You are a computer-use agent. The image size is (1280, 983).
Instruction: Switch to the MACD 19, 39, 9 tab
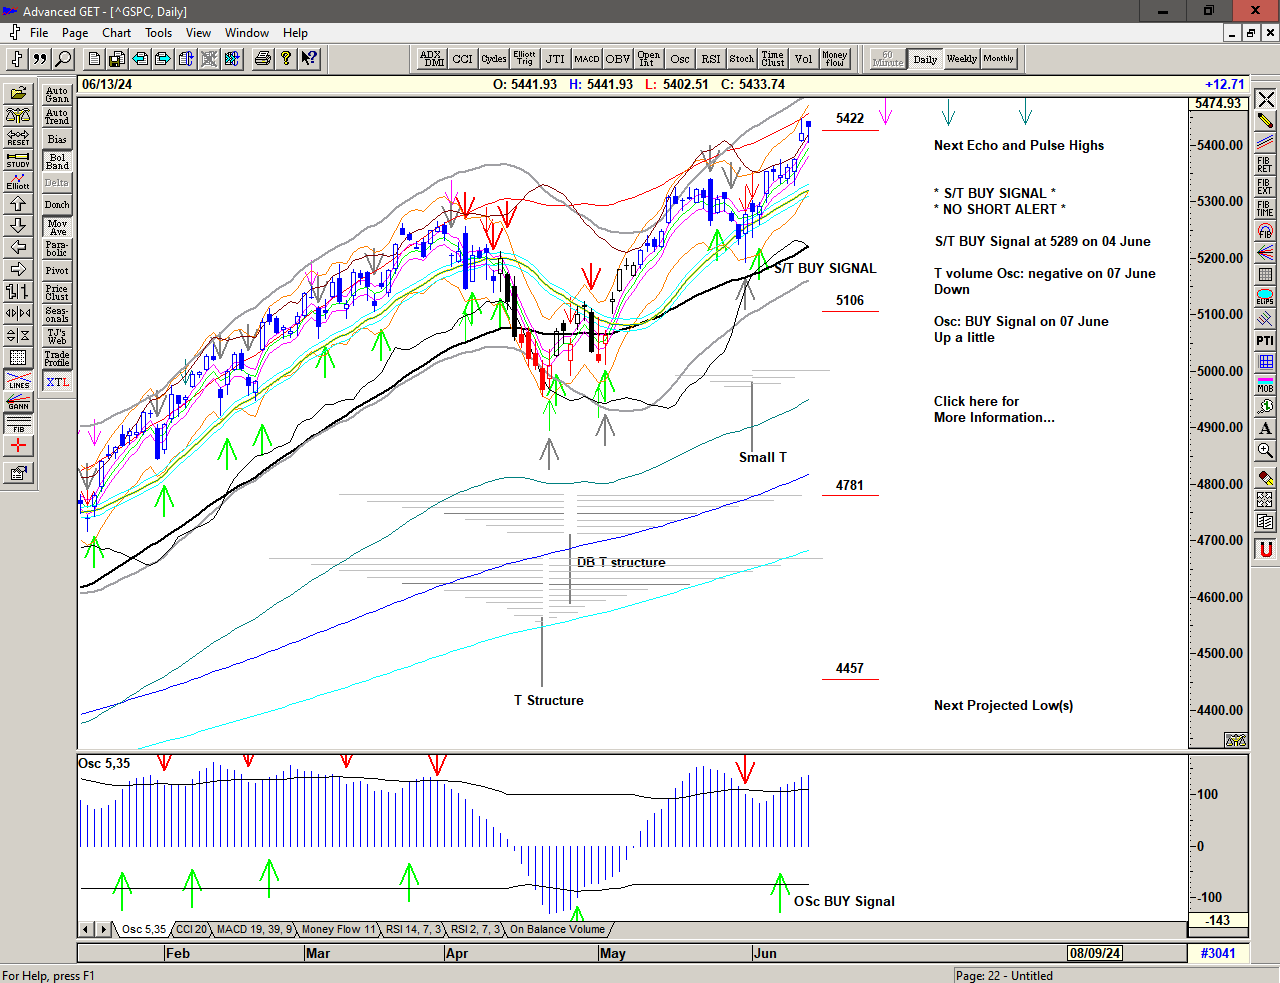(254, 929)
